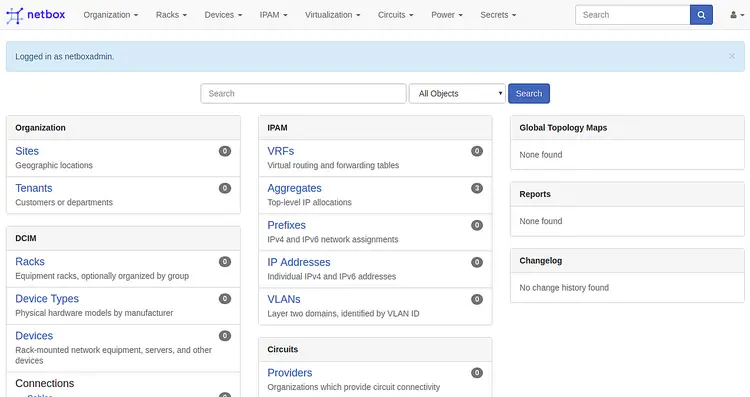Expand the Organization menu
750x397 pixels.
point(110,15)
